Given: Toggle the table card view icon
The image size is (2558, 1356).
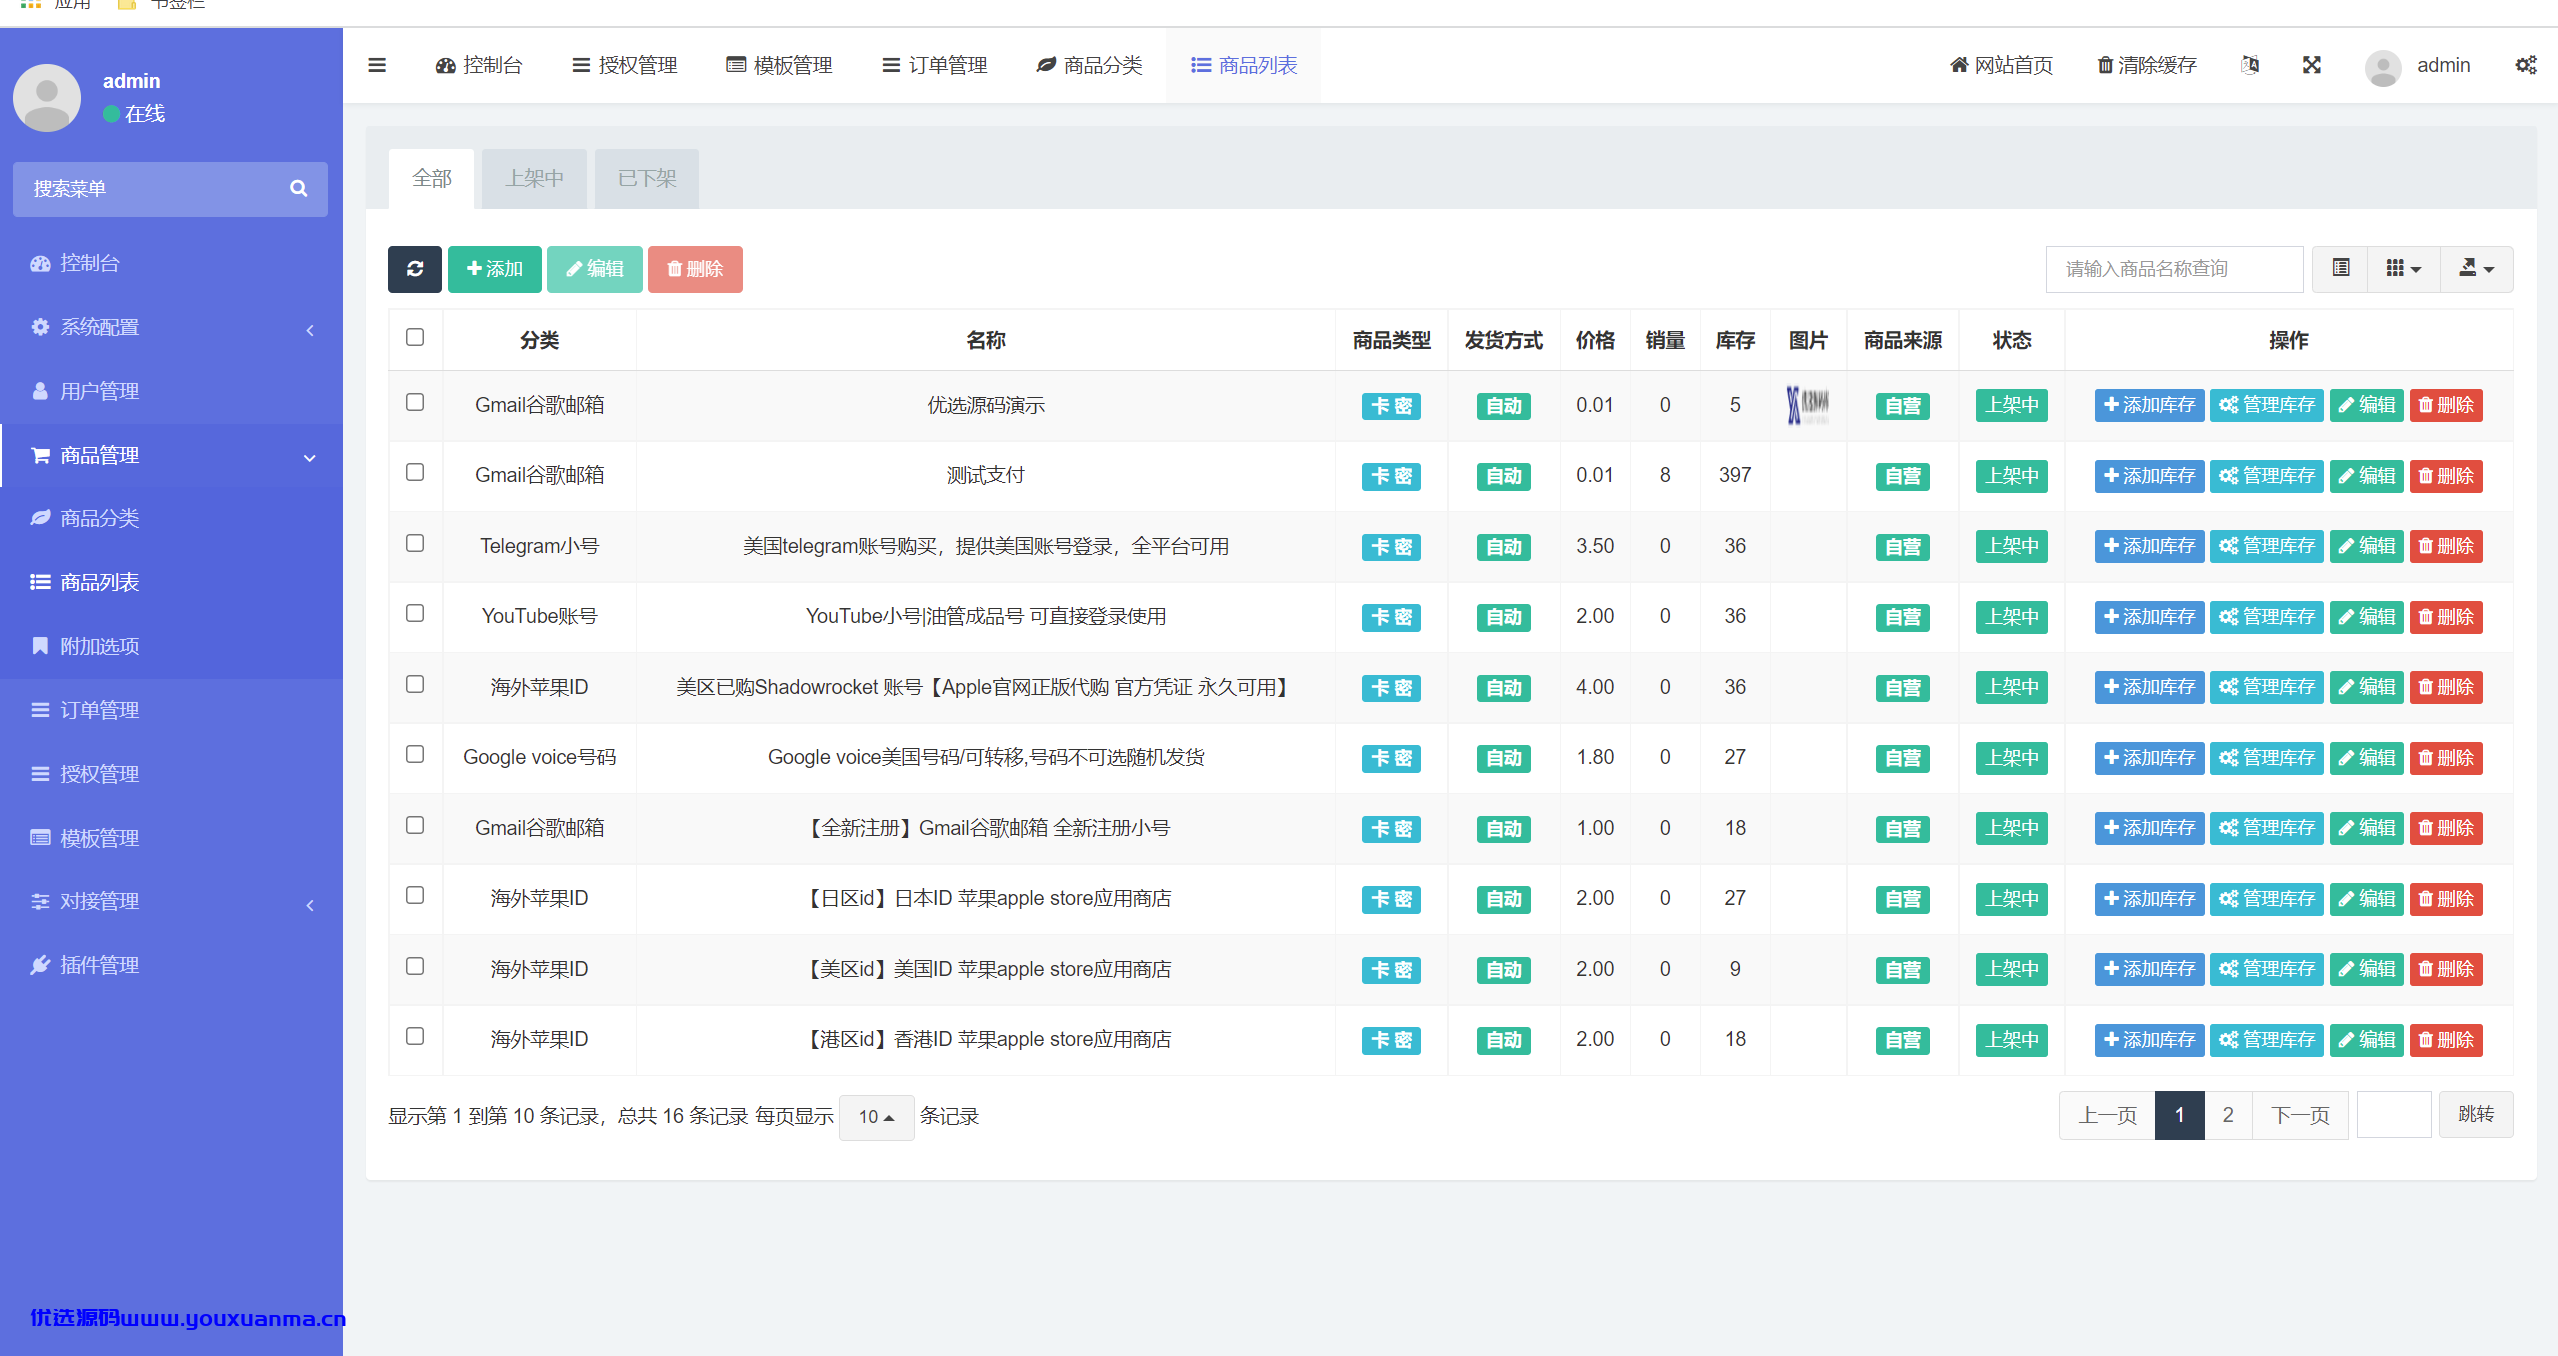Looking at the screenshot, I should click(x=2340, y=268).
